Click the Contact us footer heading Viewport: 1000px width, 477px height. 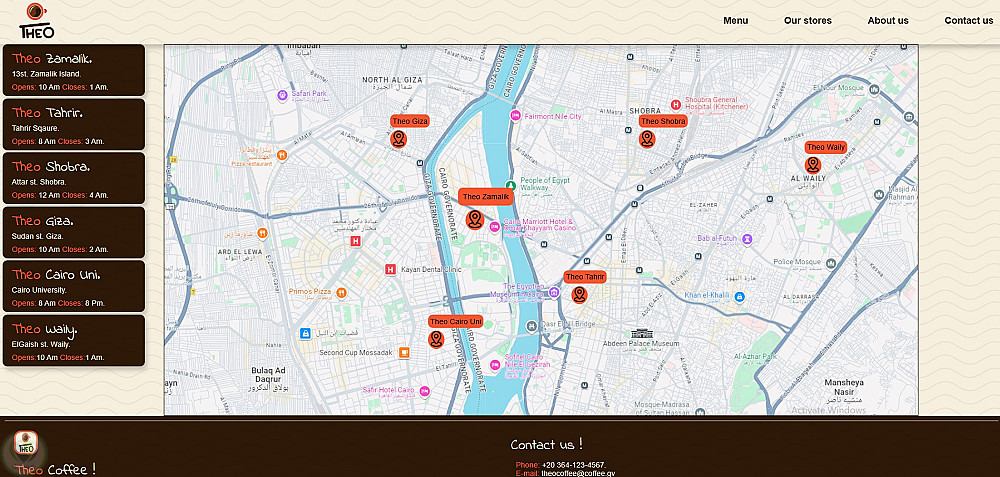tap(547, 444)
